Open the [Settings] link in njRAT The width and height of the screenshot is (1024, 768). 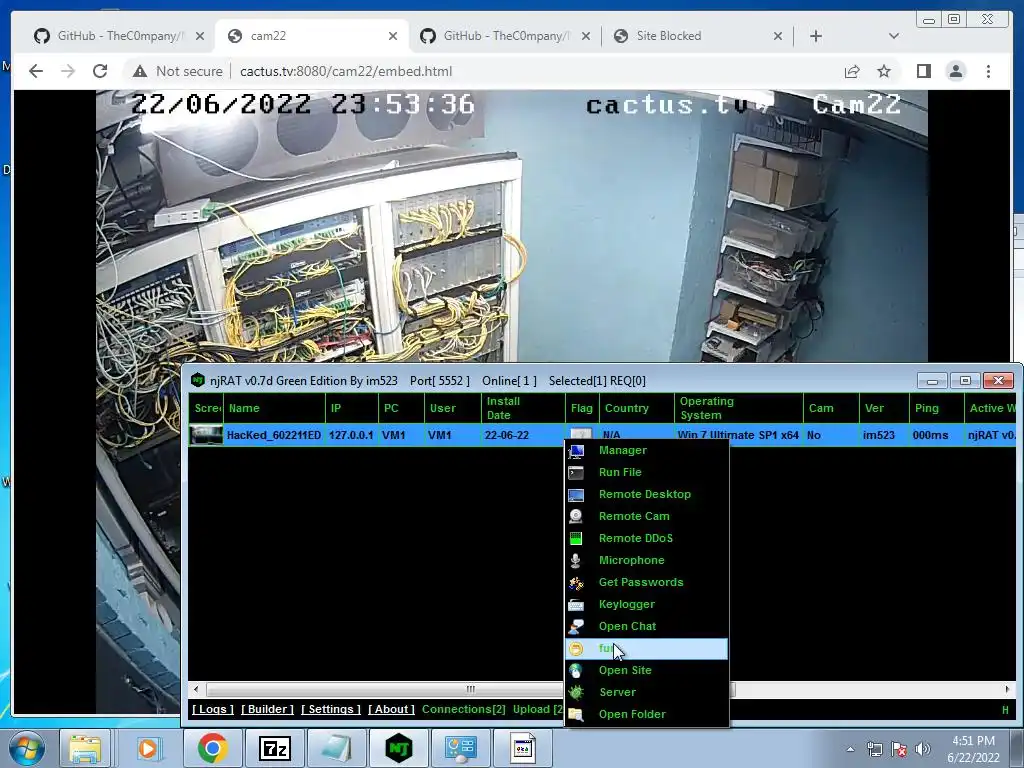[x=330, y=709]
